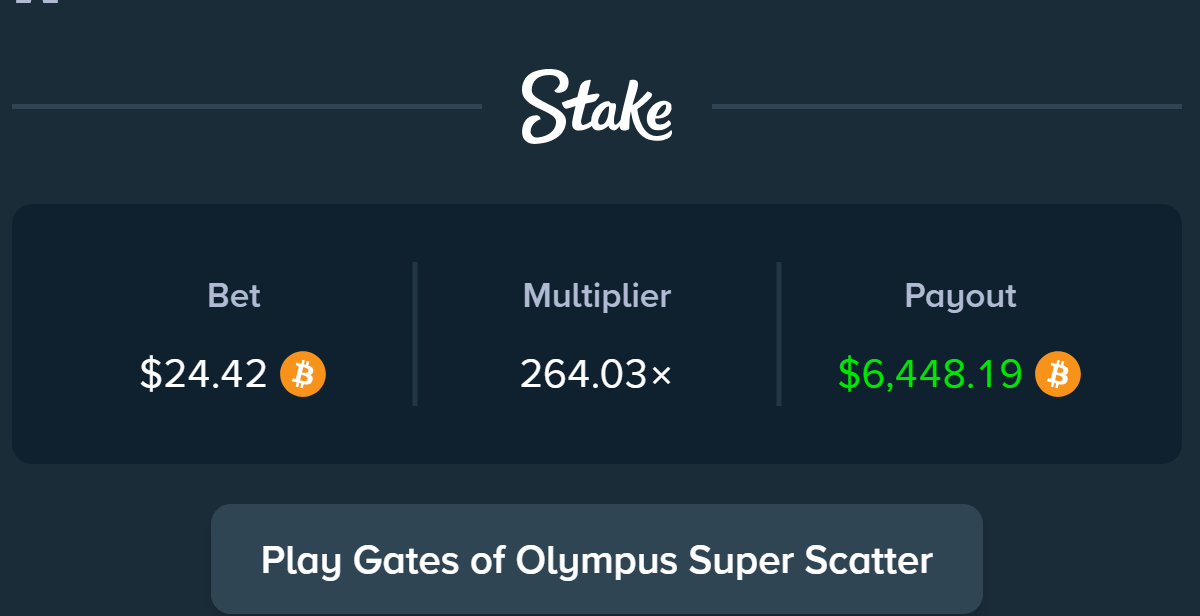Click the vertical divider between Bet and Multiplier
This screenshot has height=616, width=1200.
click(415, 334)
